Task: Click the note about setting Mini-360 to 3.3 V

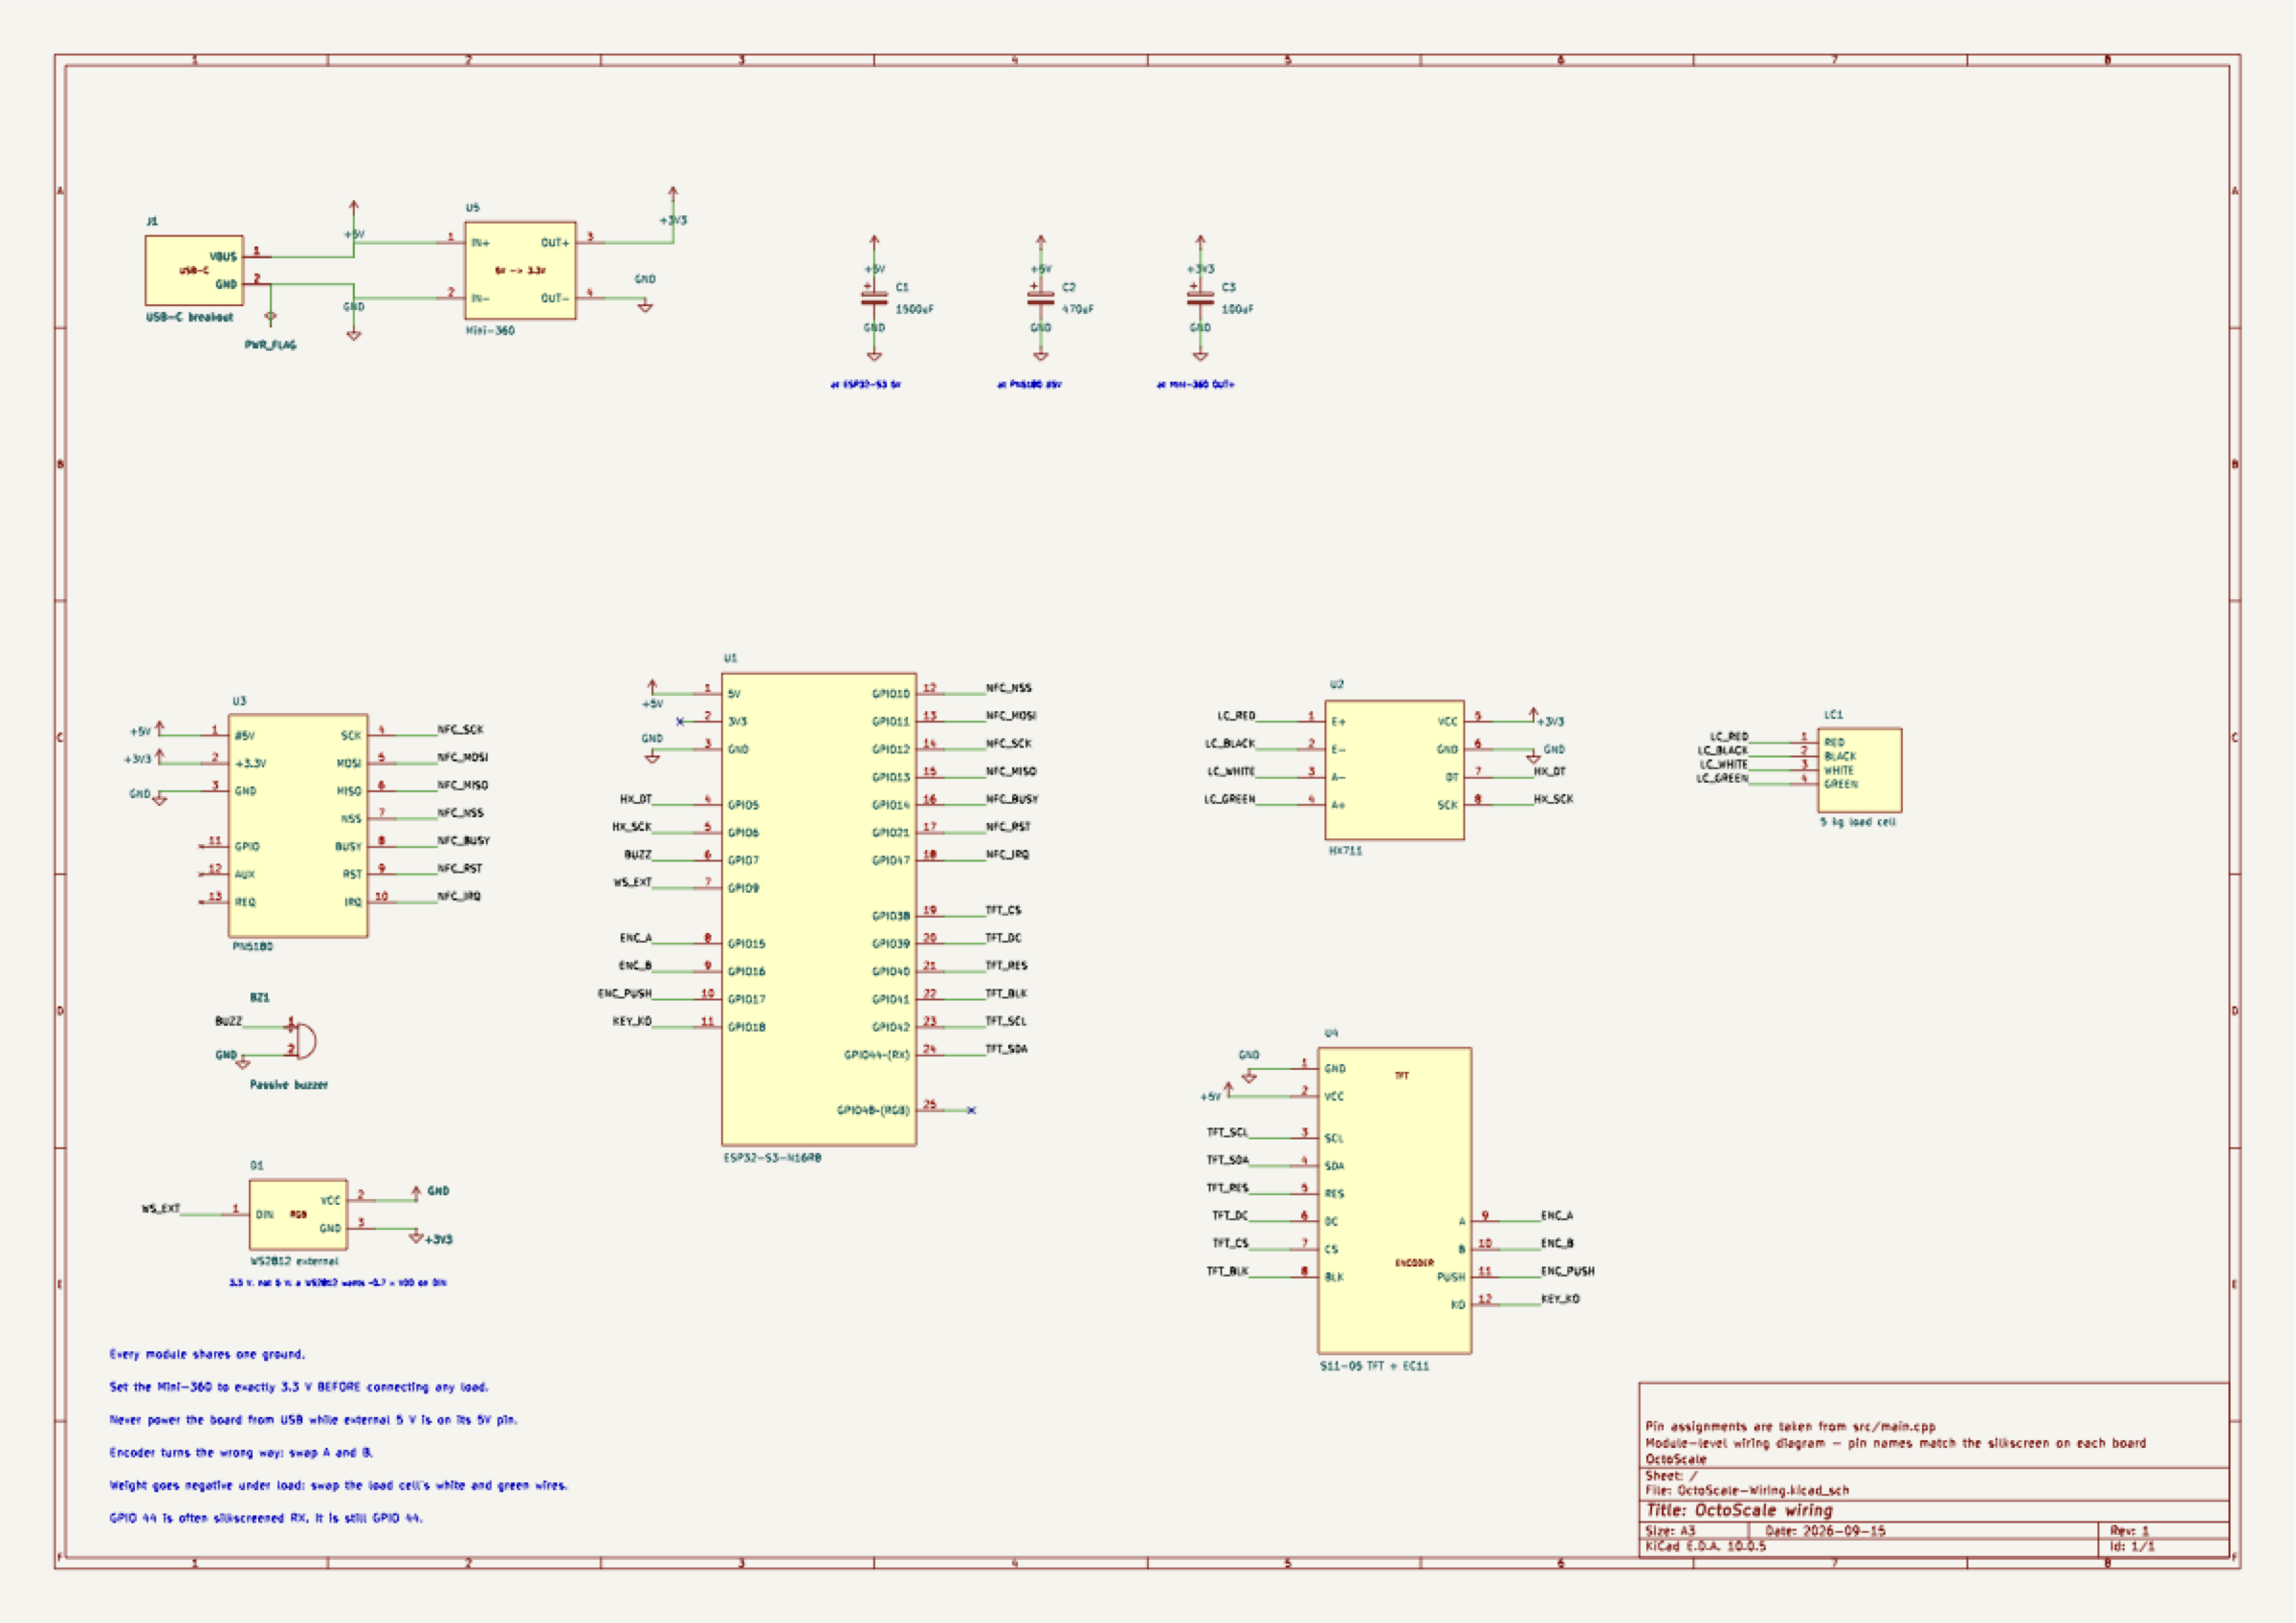Action: pyautogui.click(x=299, y=1387)
